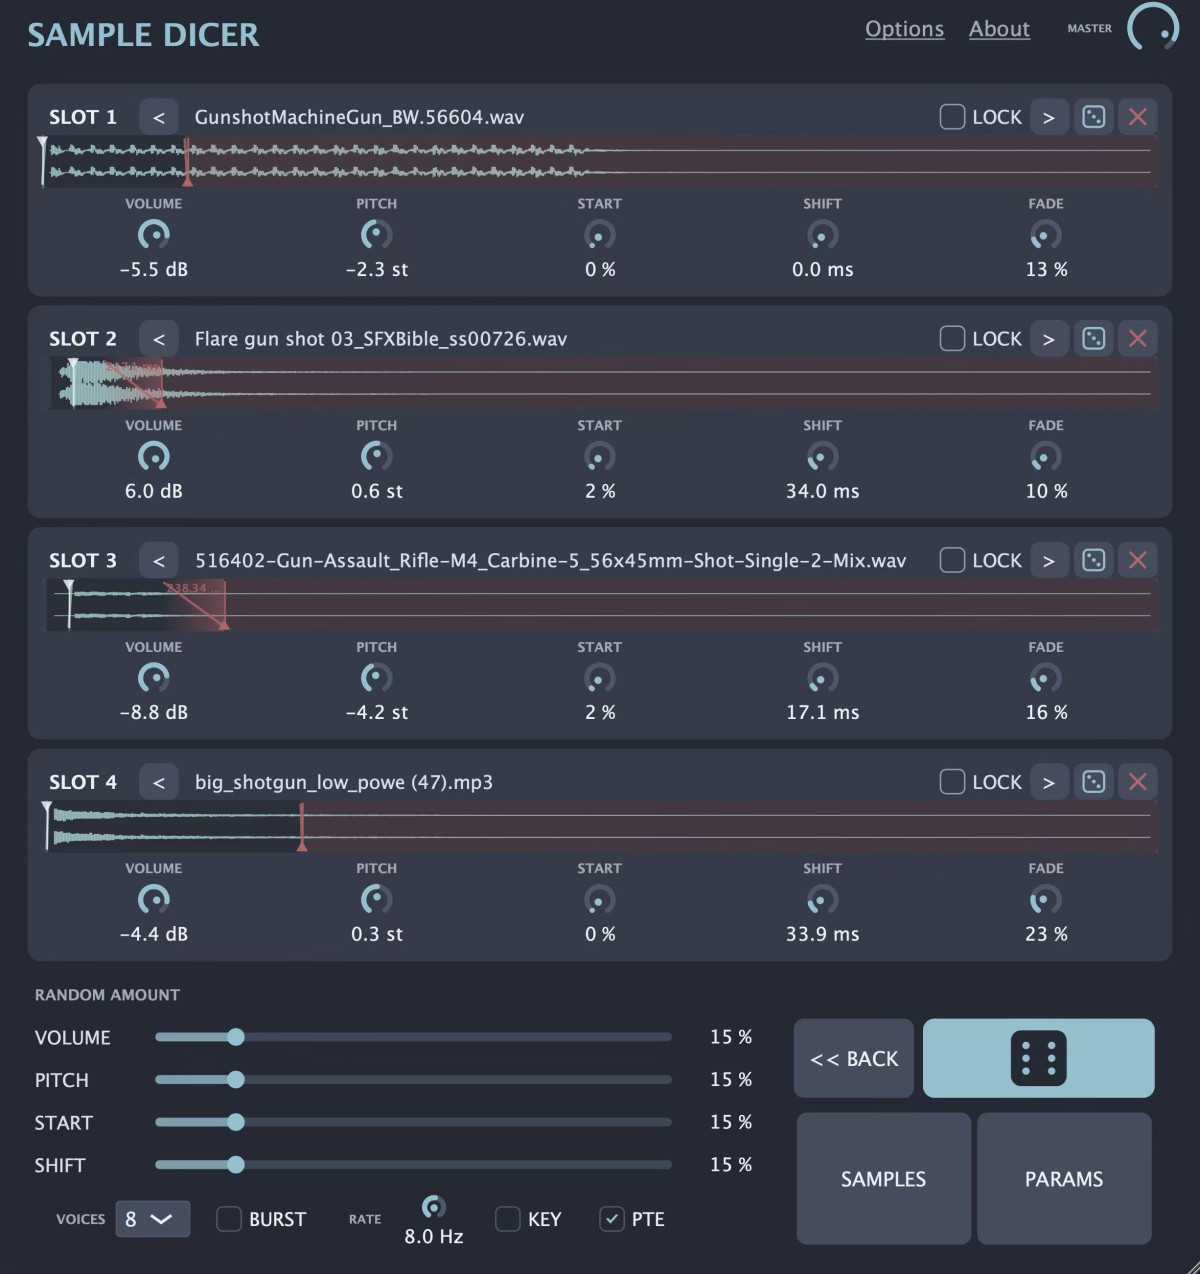The height and width of the screenshot is (1274, 1200).
Task: Click the Slot 2 Volume knob
Action: (x=154, y=457)
